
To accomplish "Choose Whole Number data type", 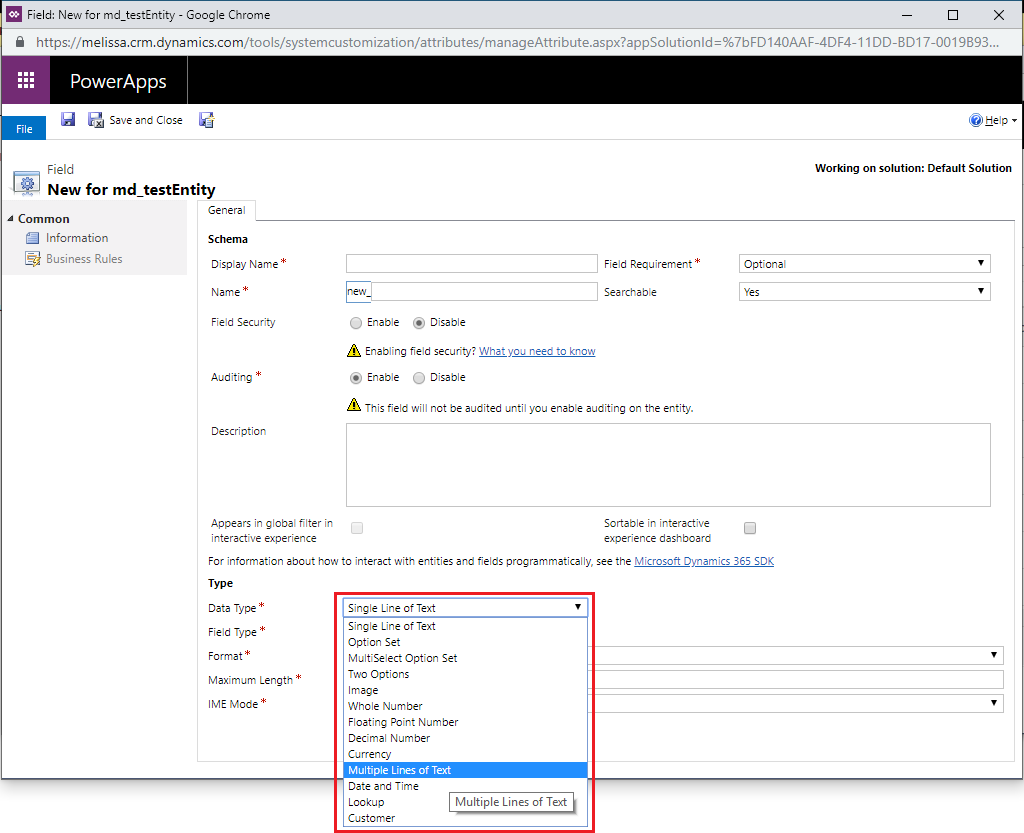I will [x=466, y=706].
